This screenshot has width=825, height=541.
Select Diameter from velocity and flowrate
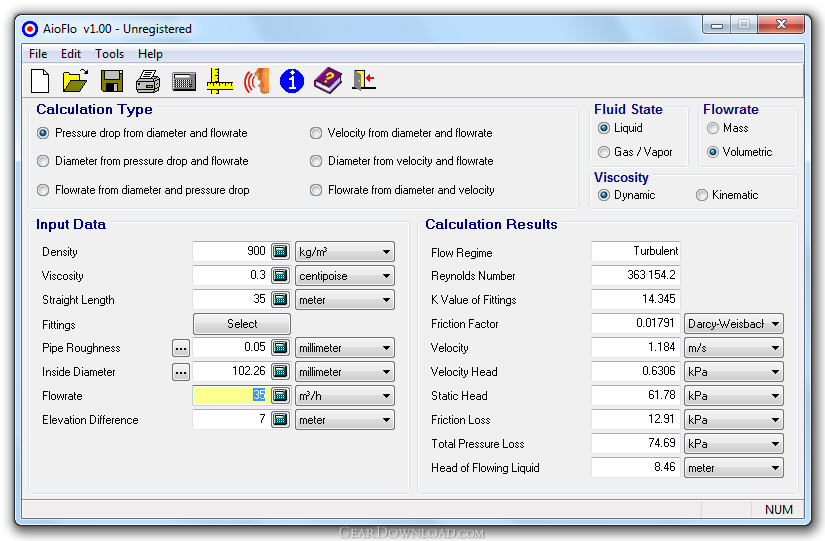401,161
